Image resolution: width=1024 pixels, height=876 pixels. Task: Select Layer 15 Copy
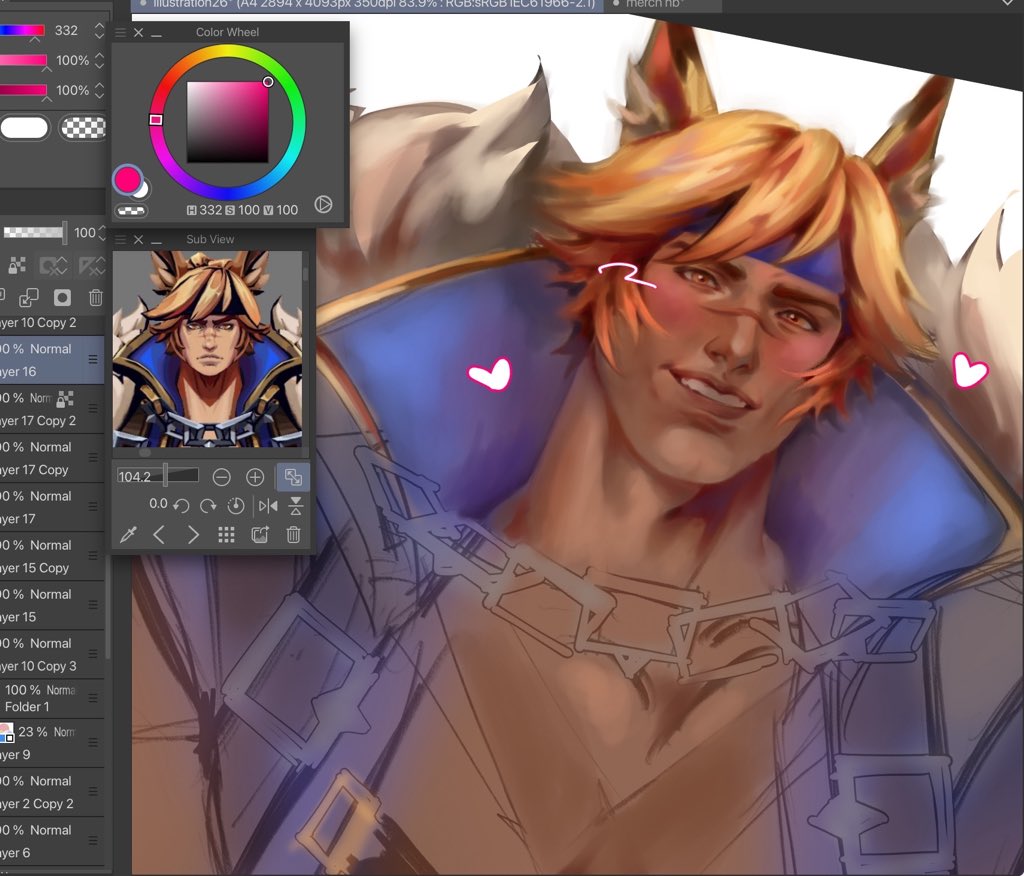click(x=52, y=556)
